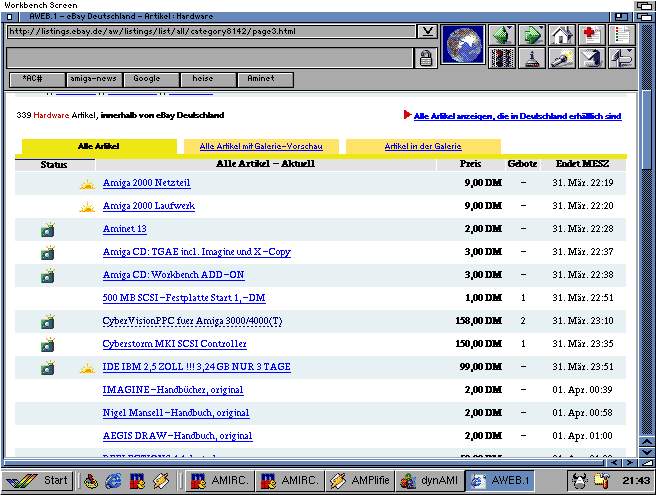
Task: Click the green forward arrow navigation icon
Action: tap(531, 35)
